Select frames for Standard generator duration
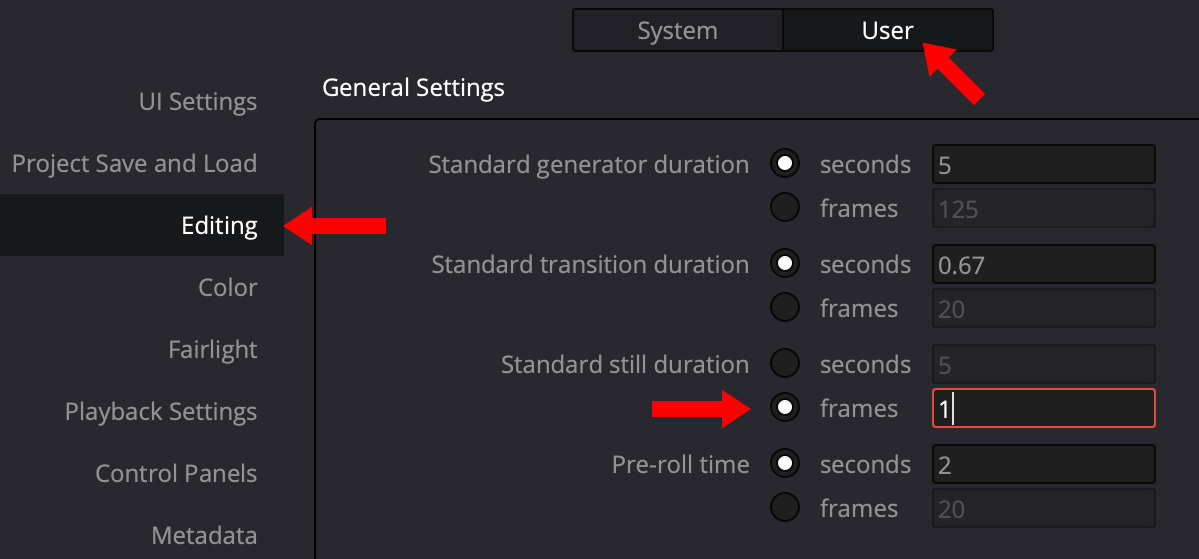This screenshot has height=559, width=1199. click(x=785, y=208)
